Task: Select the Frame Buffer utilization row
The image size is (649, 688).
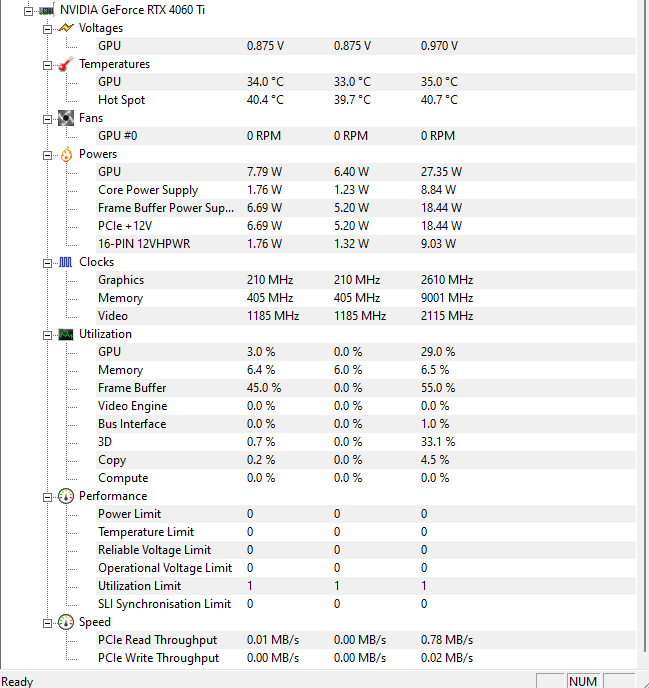Action: (x=132, y=388)
